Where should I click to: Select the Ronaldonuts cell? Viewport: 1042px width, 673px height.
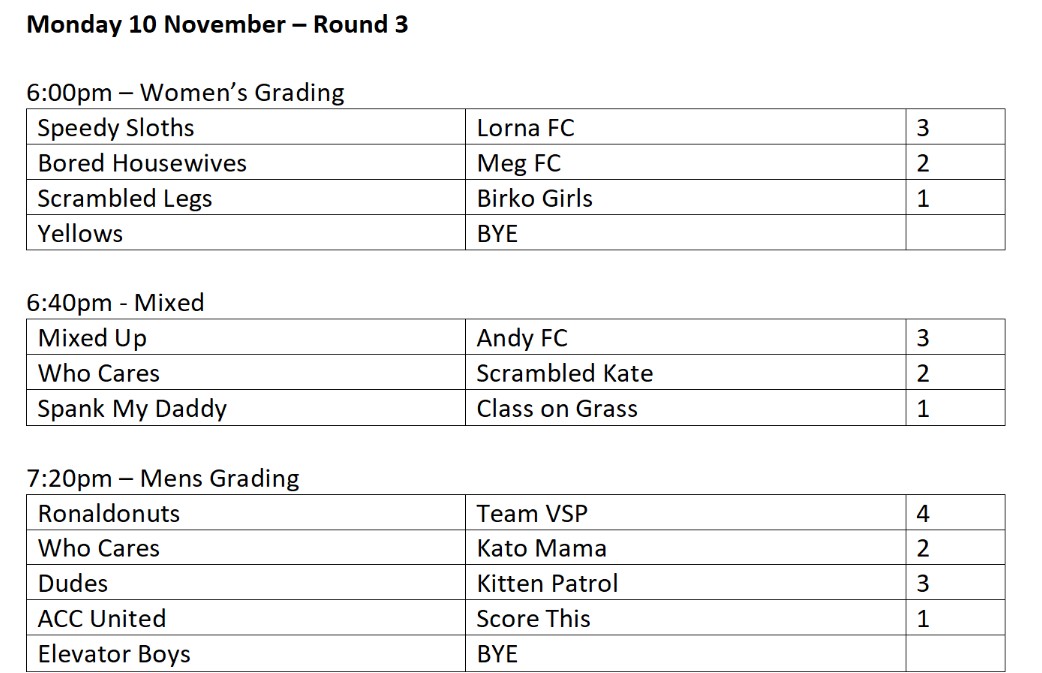pos(109,513)
